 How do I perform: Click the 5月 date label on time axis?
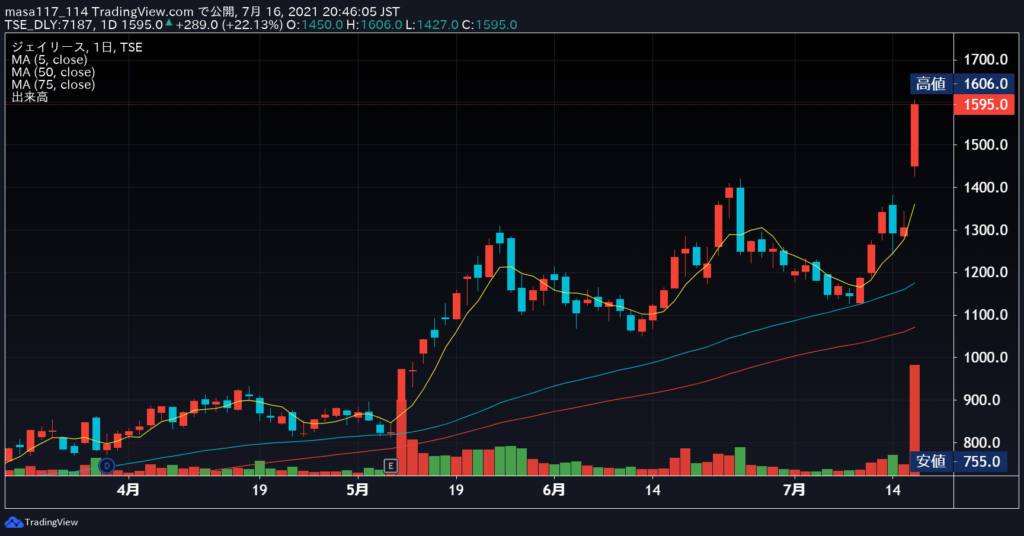click(x=357, y=490)
